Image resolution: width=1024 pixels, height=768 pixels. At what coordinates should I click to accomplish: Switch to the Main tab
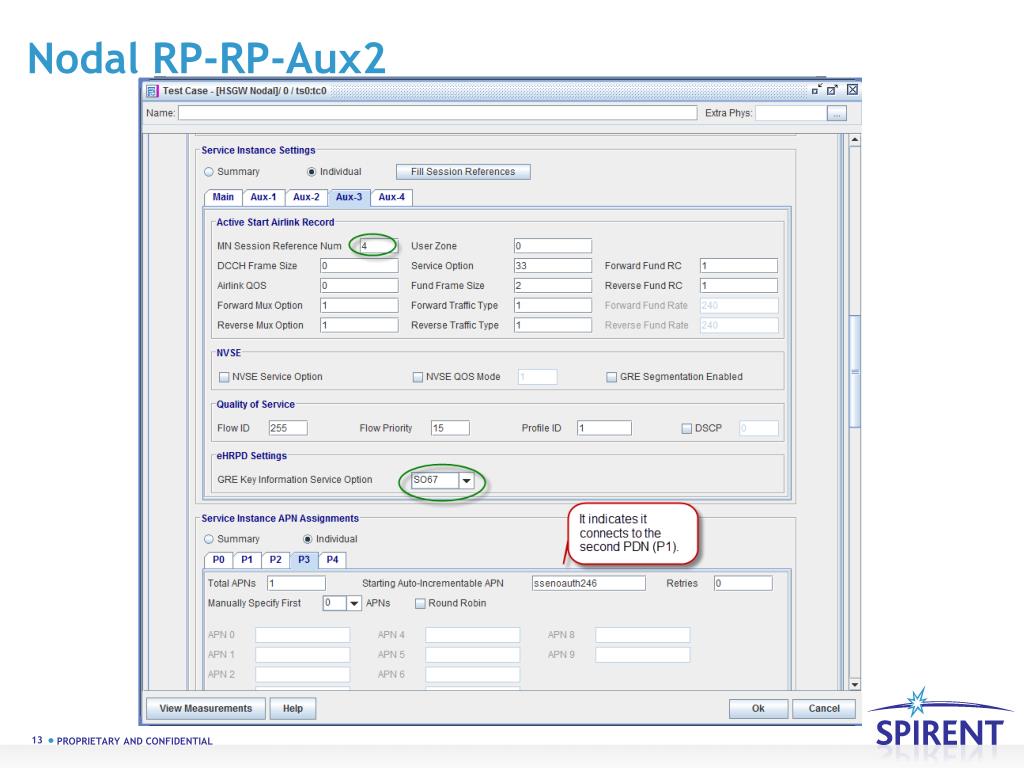tap(223, 197)
